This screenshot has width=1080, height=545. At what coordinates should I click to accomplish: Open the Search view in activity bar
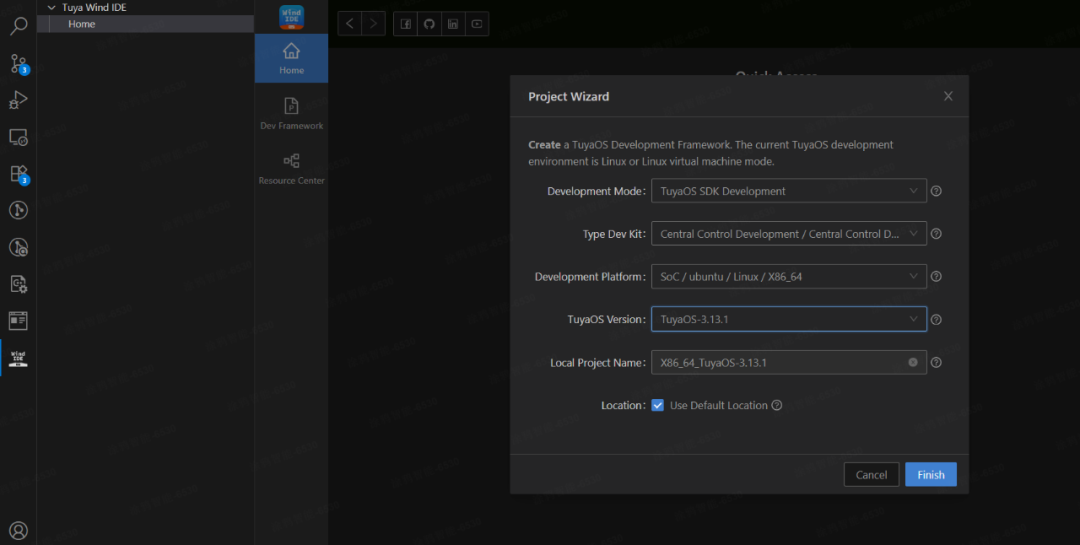(19, 26)
